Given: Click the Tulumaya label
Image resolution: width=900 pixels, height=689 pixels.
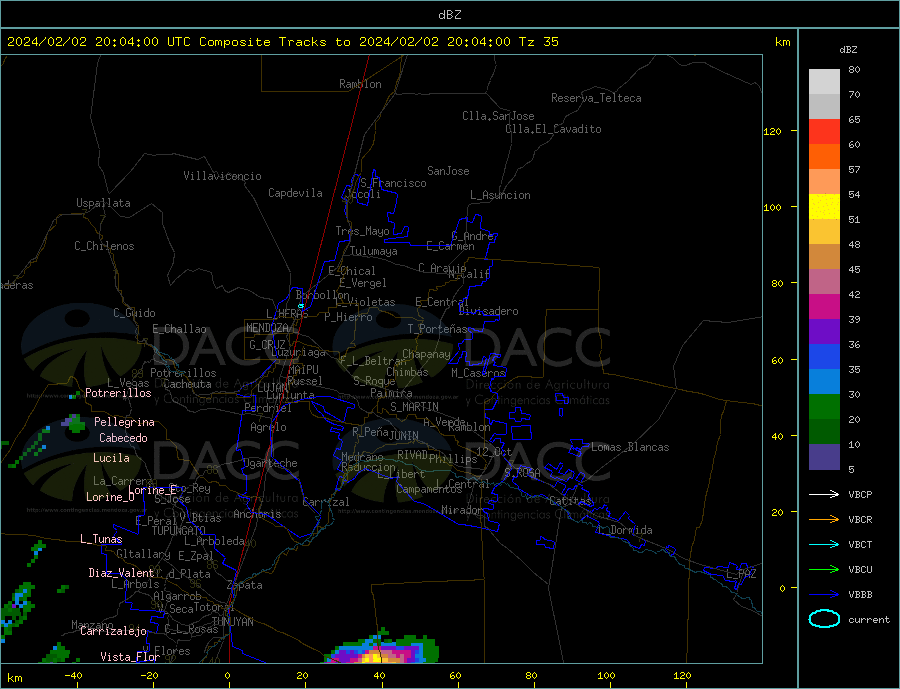Looking at the screenshot, I should (374, 251).
